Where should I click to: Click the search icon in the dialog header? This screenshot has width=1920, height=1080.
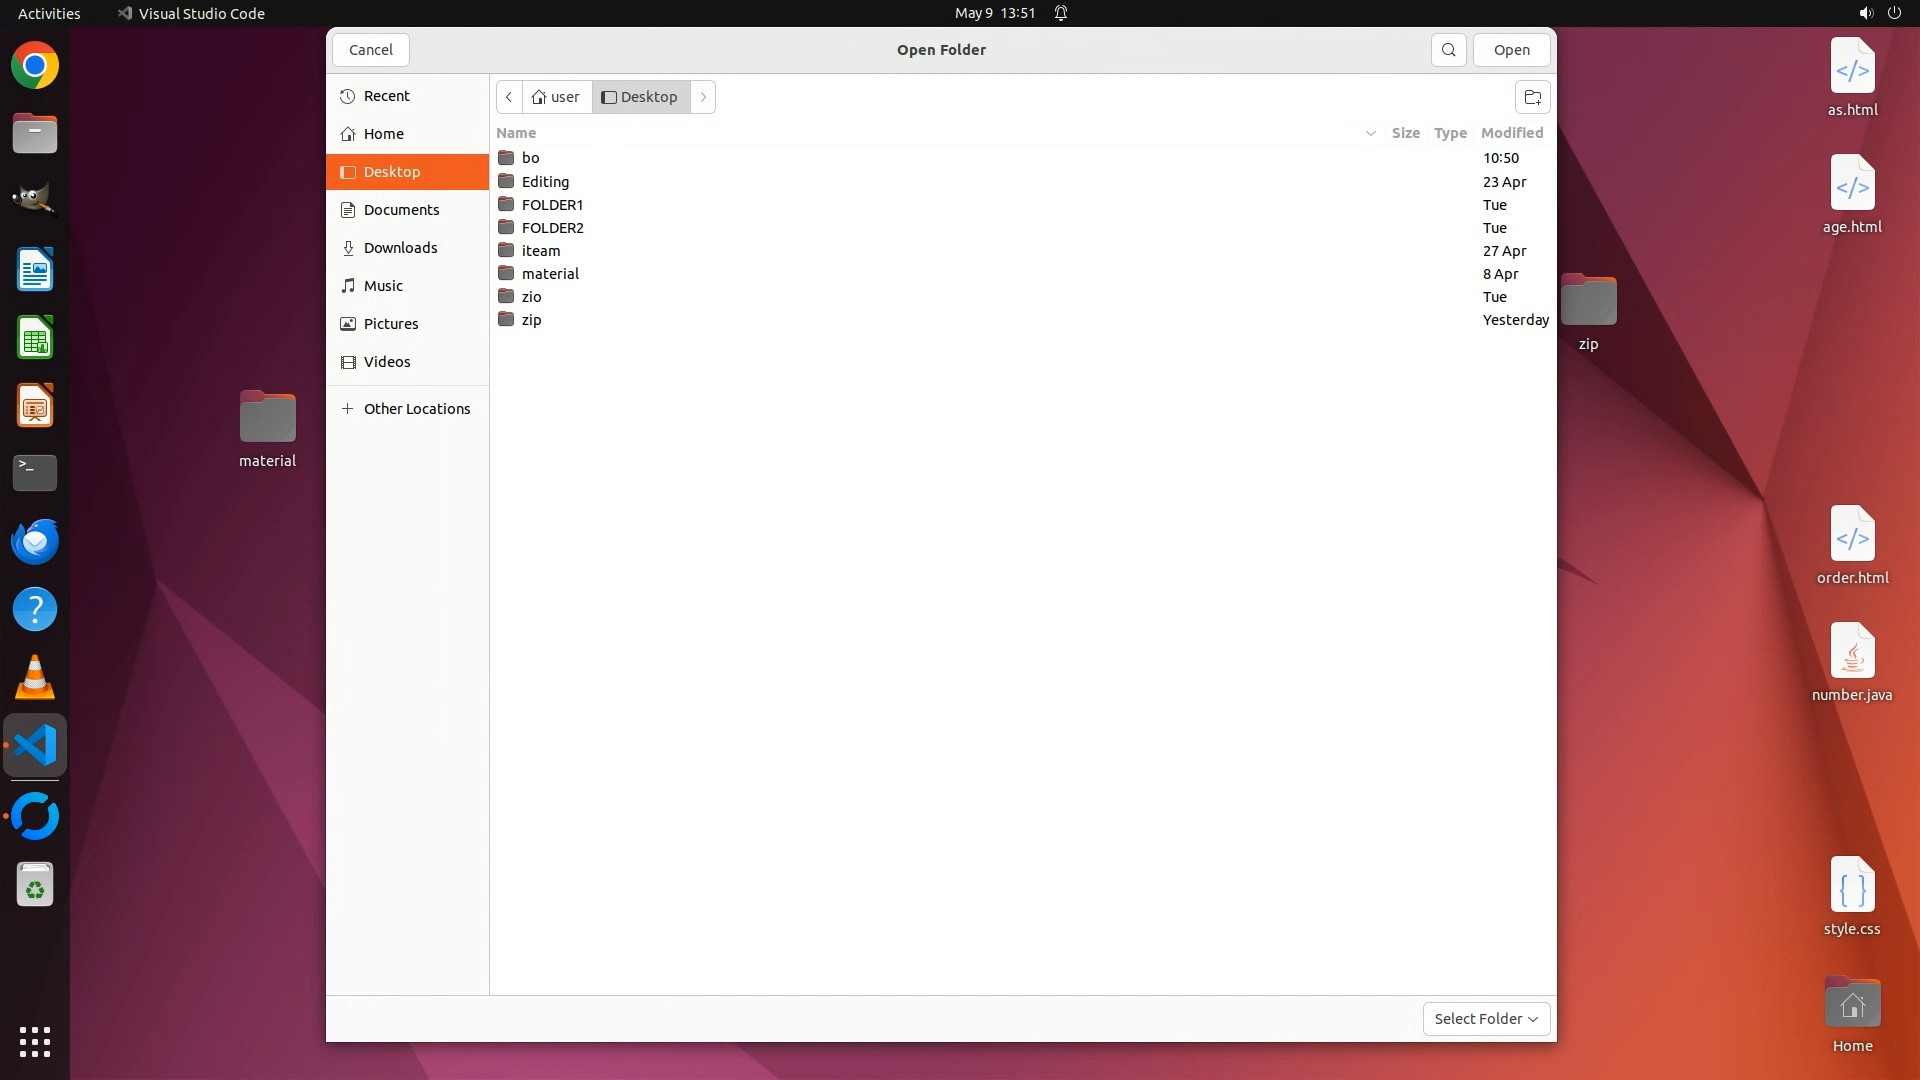(1448, 50)
